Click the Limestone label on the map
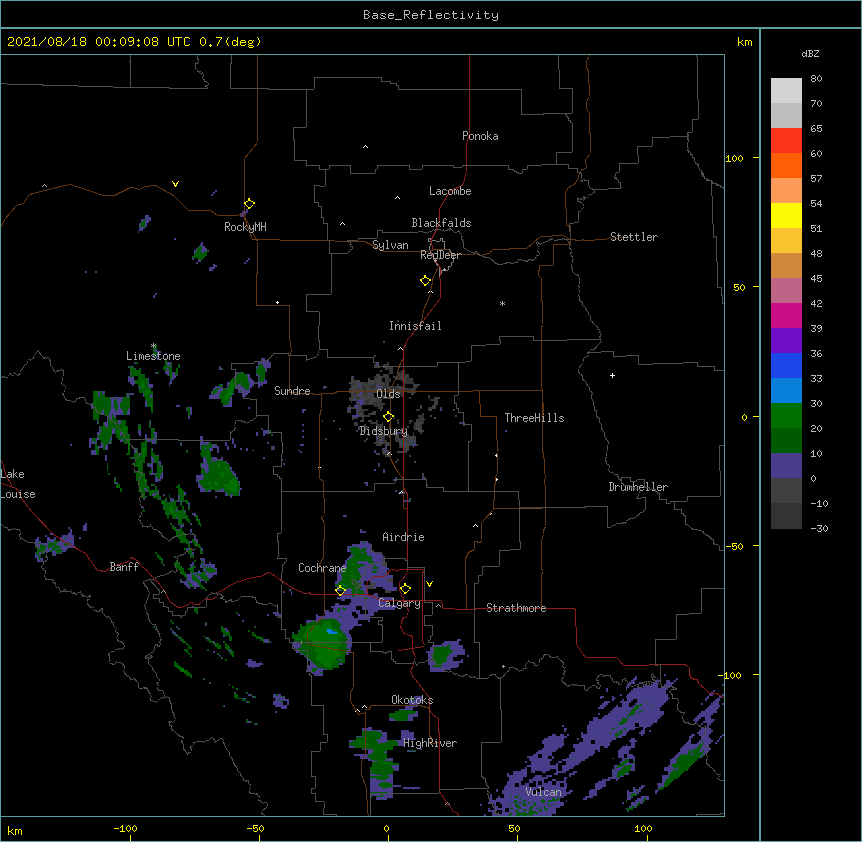Screen dimensions: 862x842 coord(153,356)
